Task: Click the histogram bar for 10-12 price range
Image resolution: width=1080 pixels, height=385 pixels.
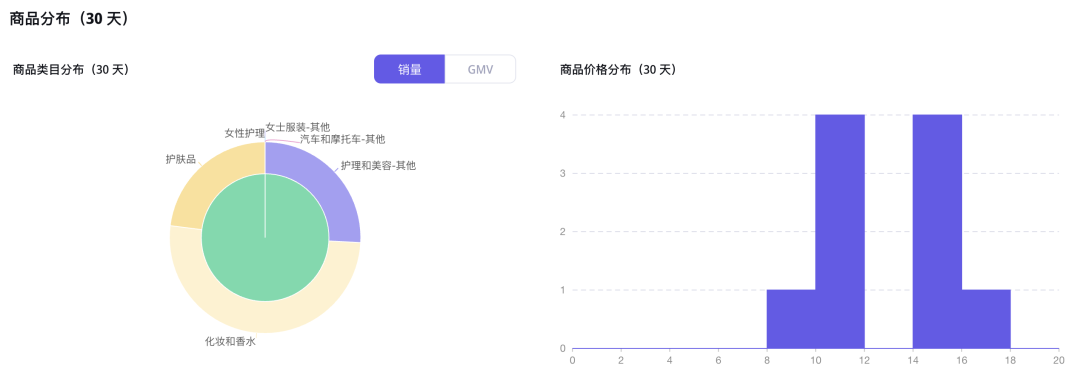Action: 840,231
